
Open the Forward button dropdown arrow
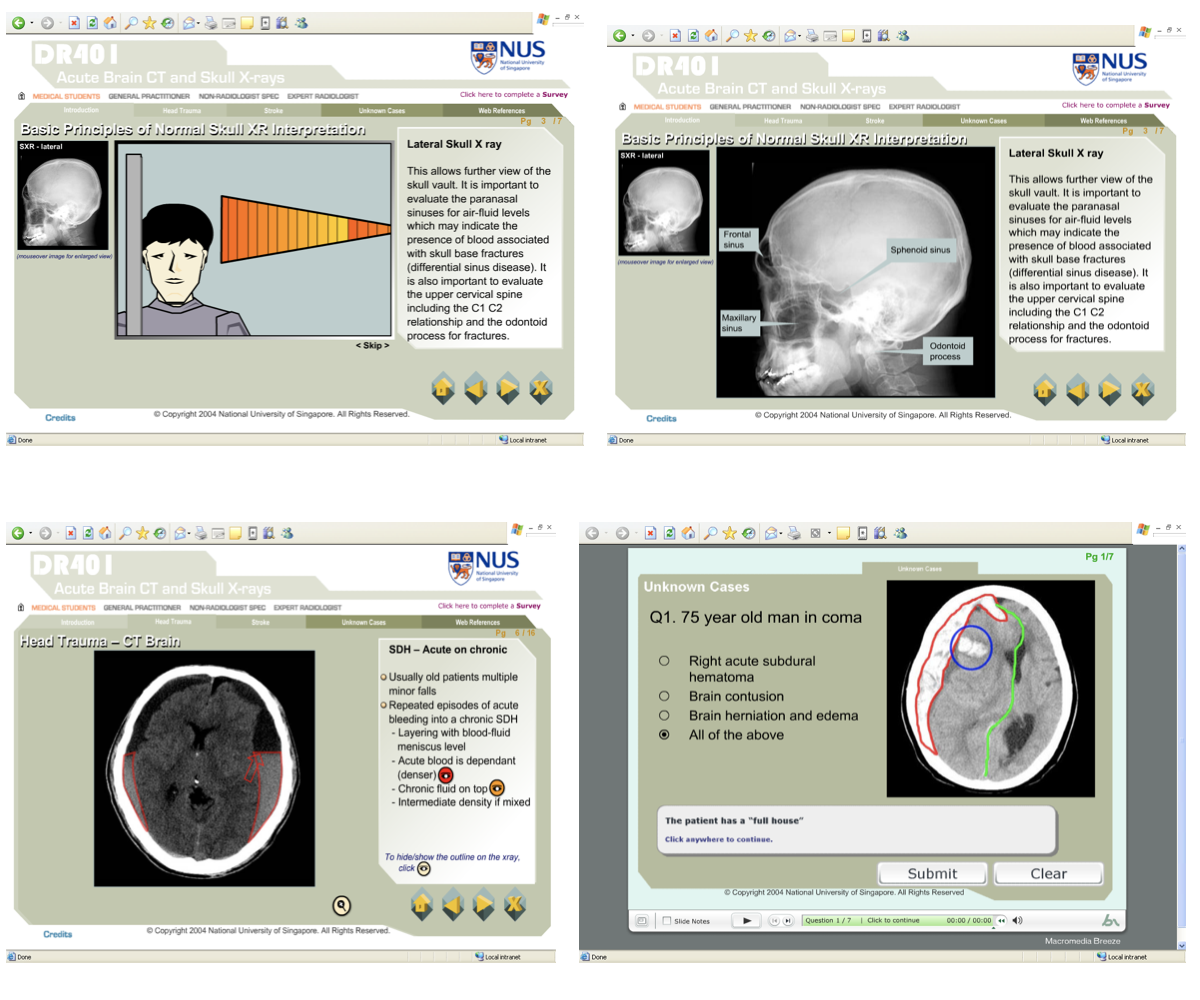coord(60,21)
